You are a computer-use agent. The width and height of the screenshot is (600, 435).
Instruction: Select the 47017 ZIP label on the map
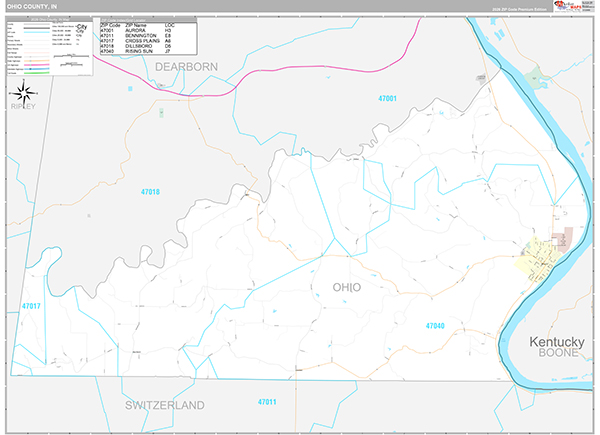(31, 306)
